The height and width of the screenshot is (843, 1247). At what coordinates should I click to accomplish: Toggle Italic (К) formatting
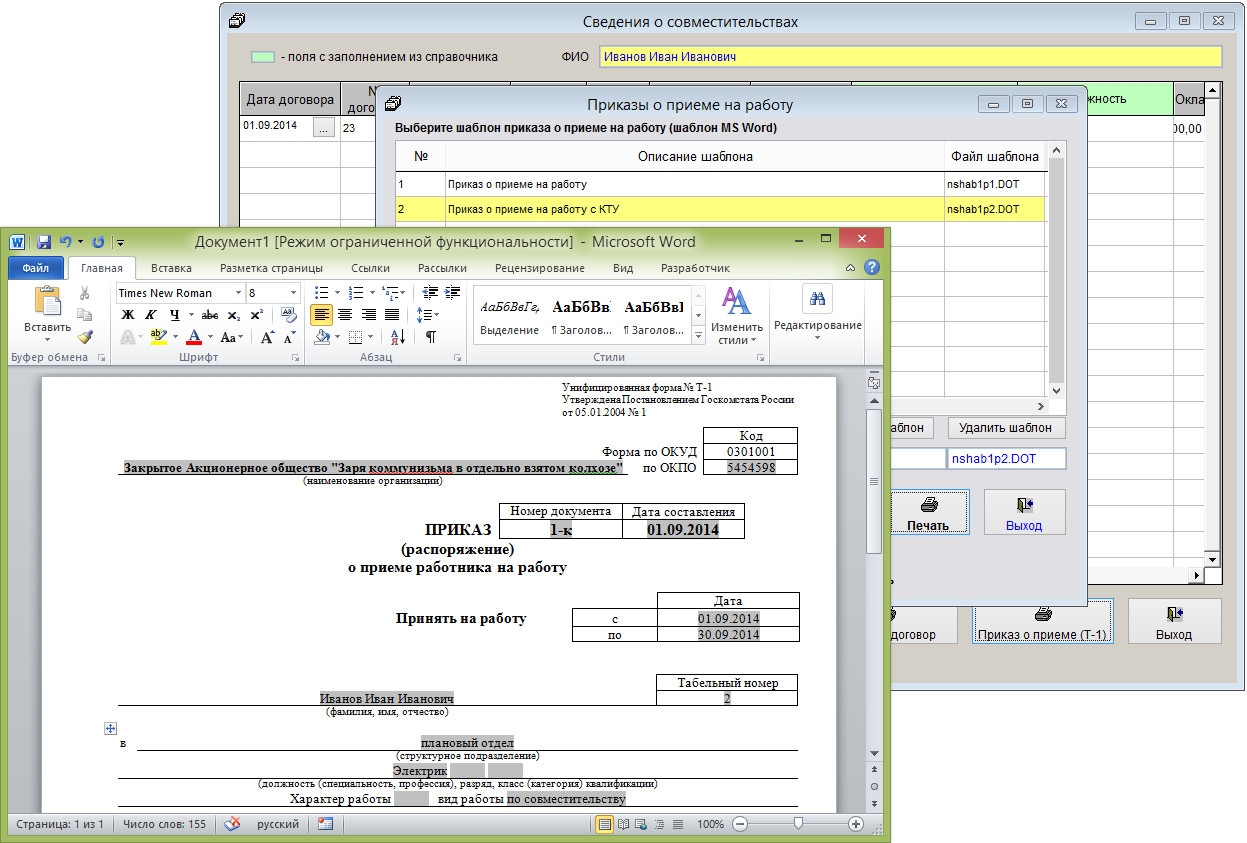point(149,315)
